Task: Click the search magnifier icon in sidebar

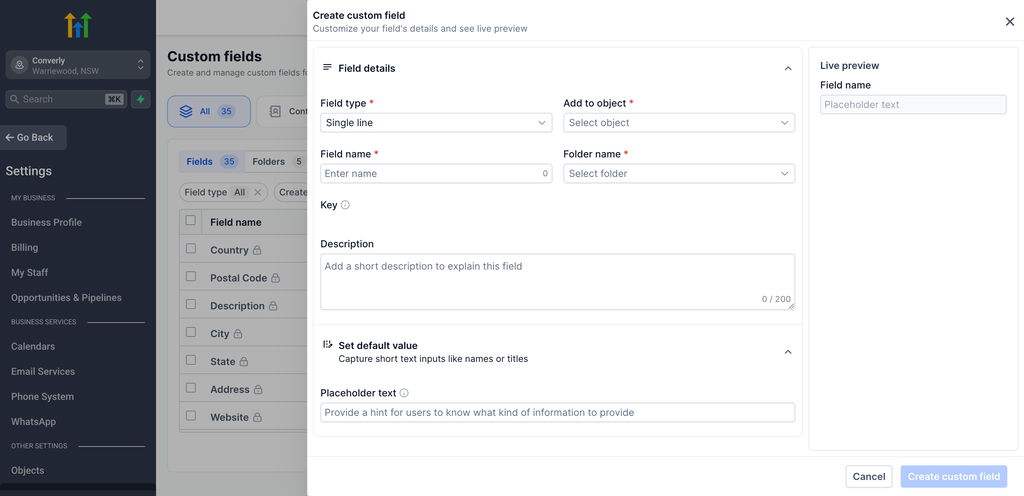Action: [x=15, y=99]
